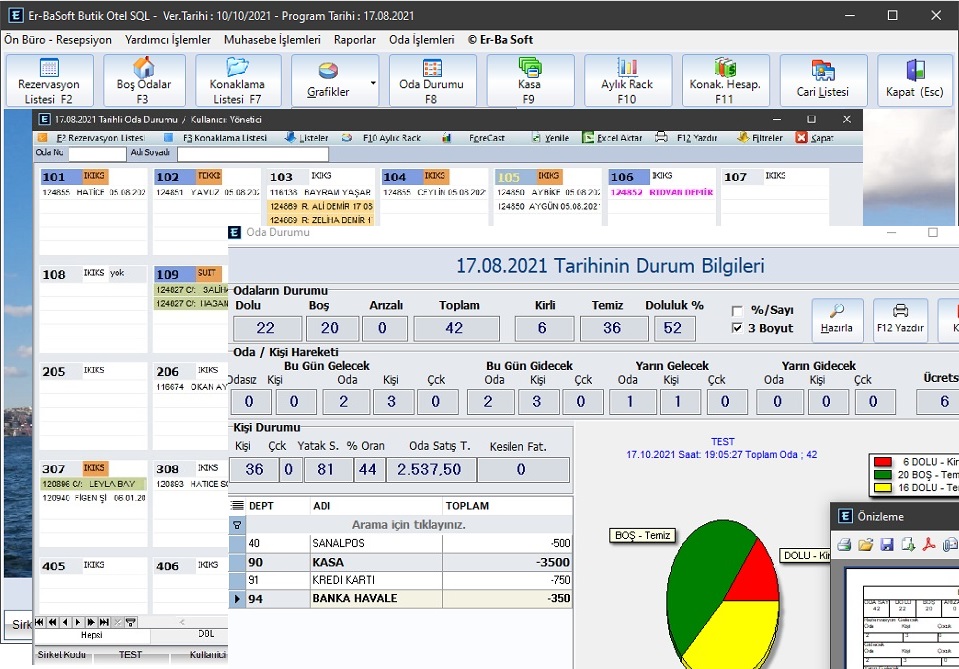Select the Hepsi tab at bottom
Viewport: 959px width, 669px height.
point(92,635)
